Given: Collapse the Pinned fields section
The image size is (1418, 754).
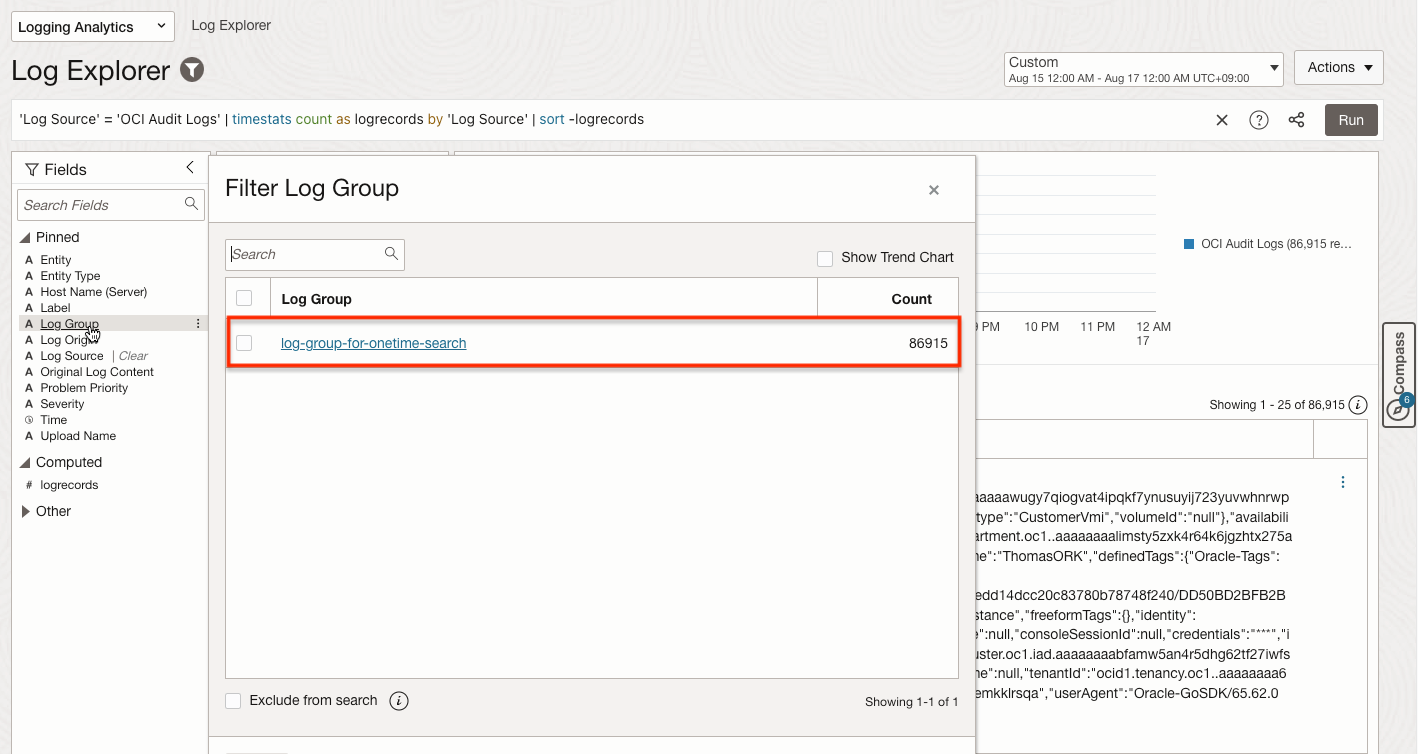Looking at the screenshot, I should tap(25, 238).
